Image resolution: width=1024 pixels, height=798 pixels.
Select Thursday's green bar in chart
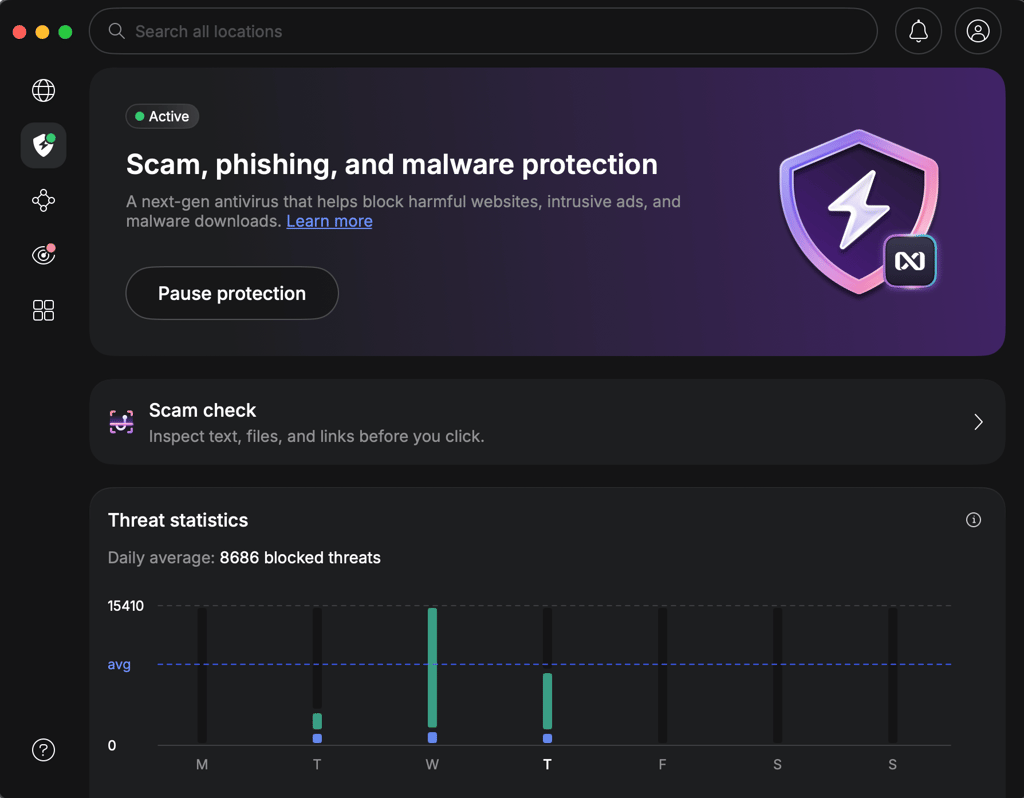(547, 701)
